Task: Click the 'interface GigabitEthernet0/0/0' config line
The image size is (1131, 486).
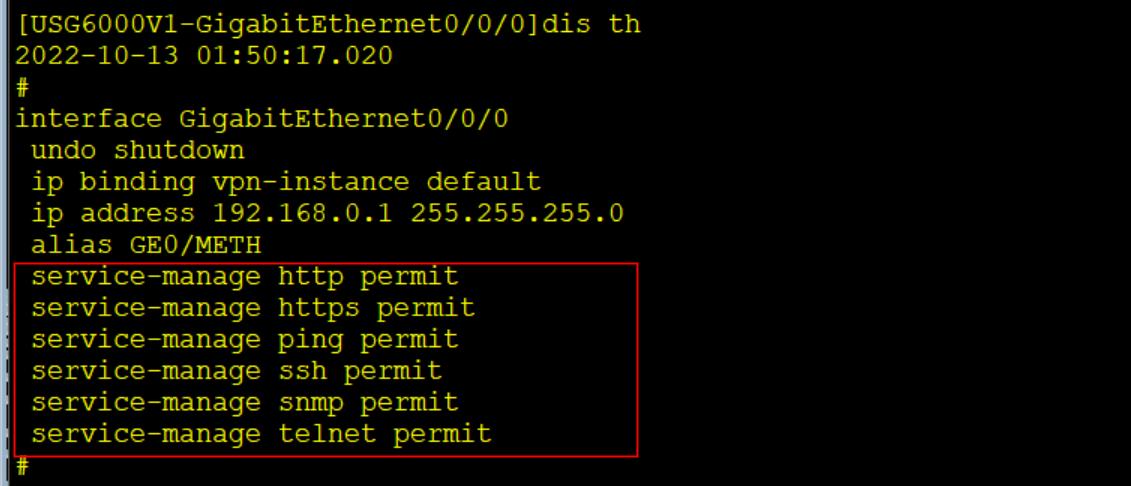Action: point(263,119)
